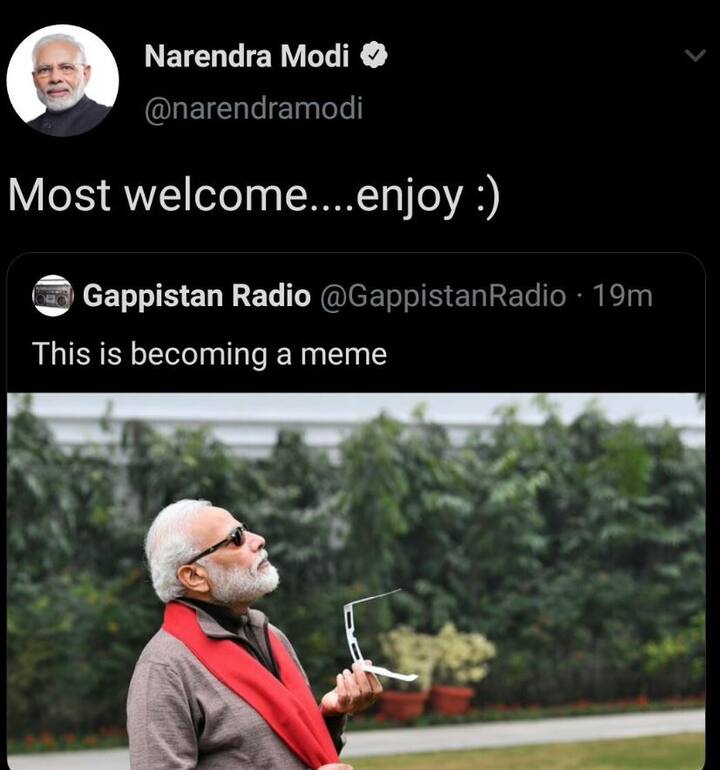Click the word "meme" in quoted tweet
The image size is (720, 770).
tap(350, 354)
